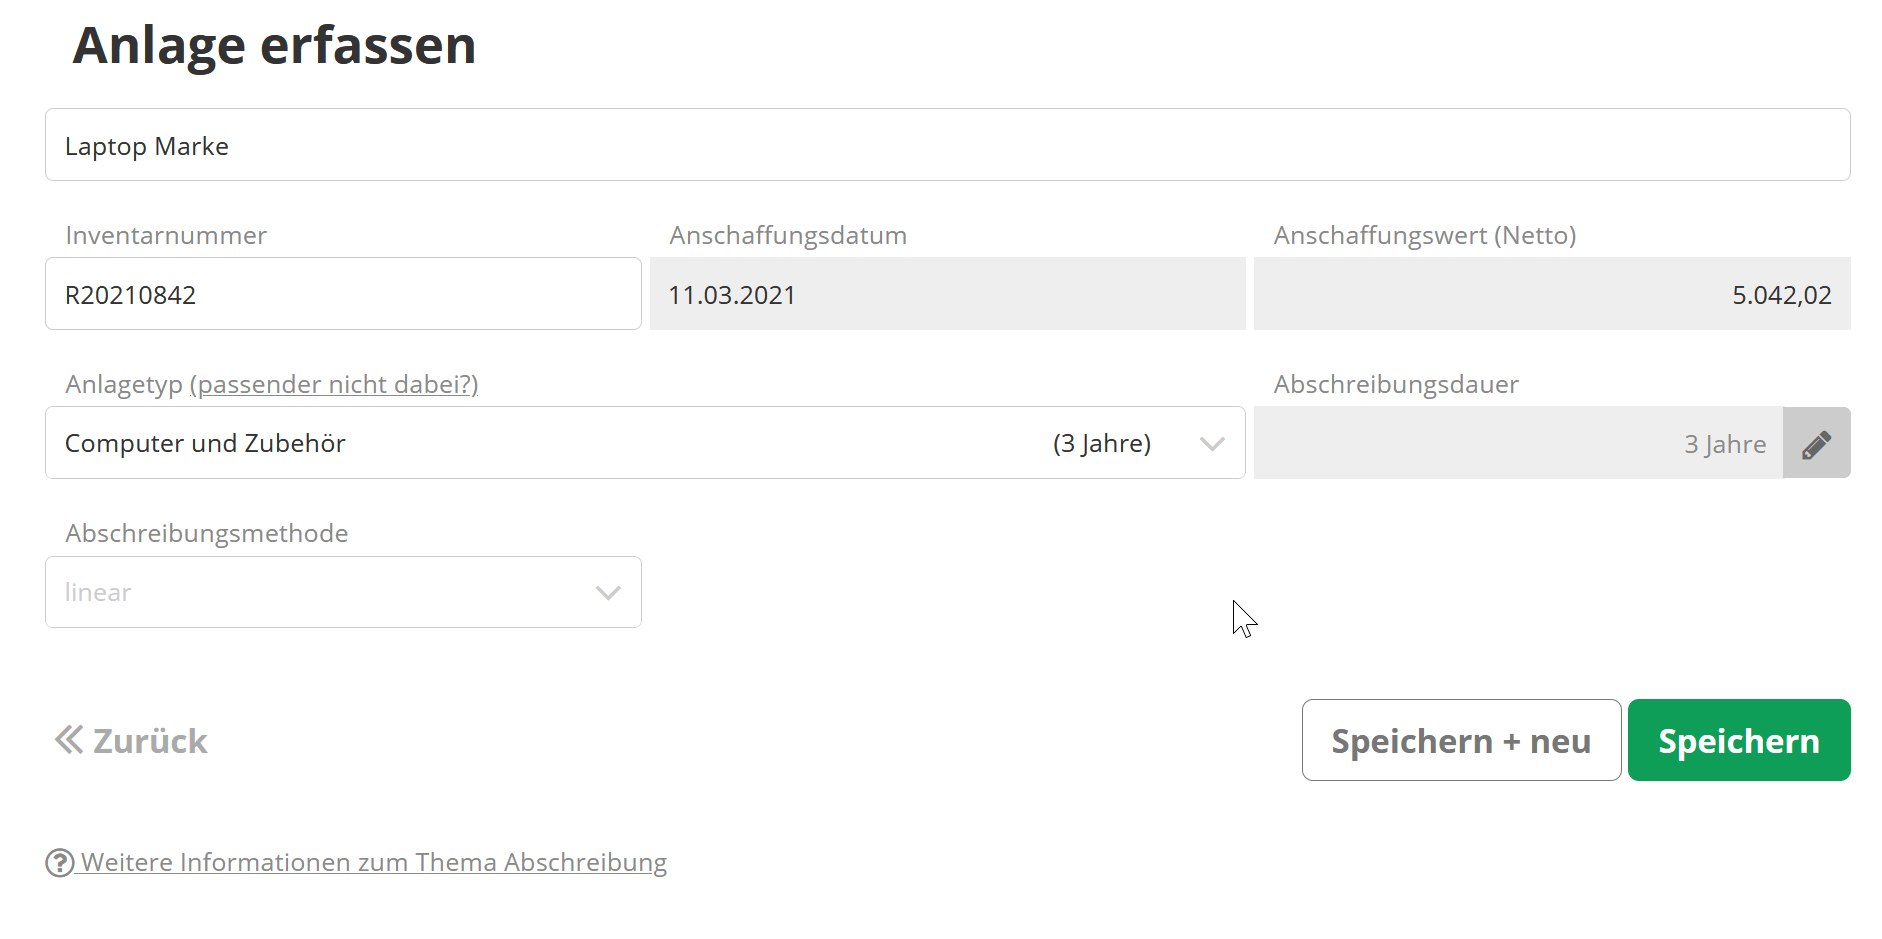The height and width of the screenshot is (939, 1882).
Task: Open Weitere Informationen zum Thema Abschreibung
Action: tap(374, 862)
